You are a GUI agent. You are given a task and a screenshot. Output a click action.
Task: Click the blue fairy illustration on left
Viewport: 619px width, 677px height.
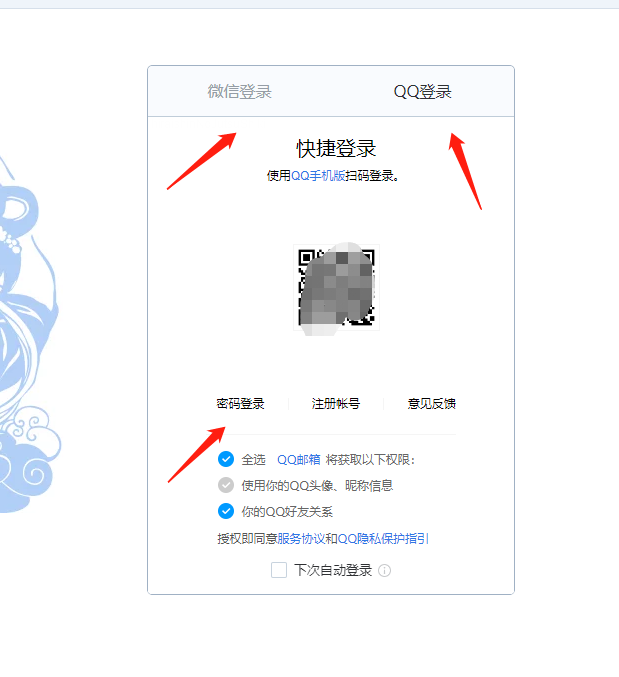point(28,337)
